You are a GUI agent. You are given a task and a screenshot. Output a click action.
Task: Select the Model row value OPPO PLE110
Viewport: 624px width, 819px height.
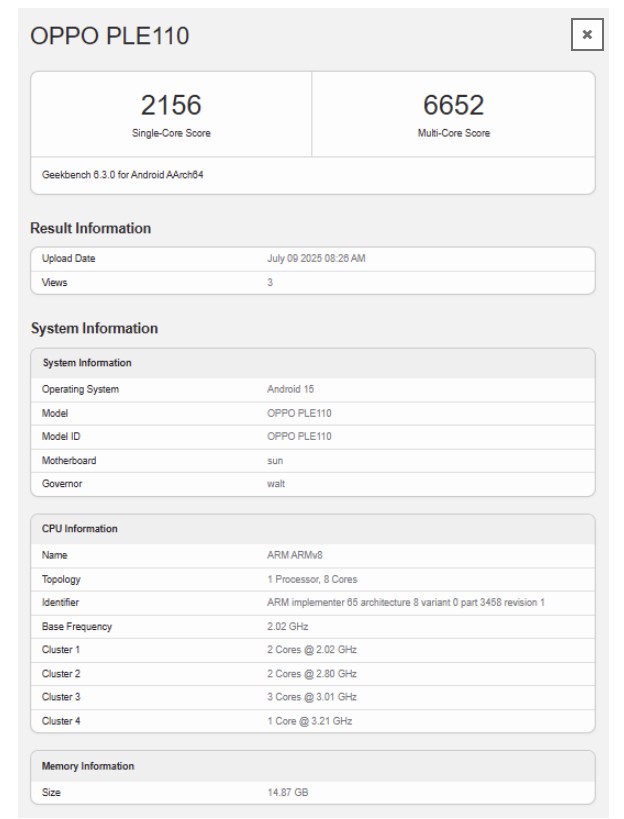point(299,414)
